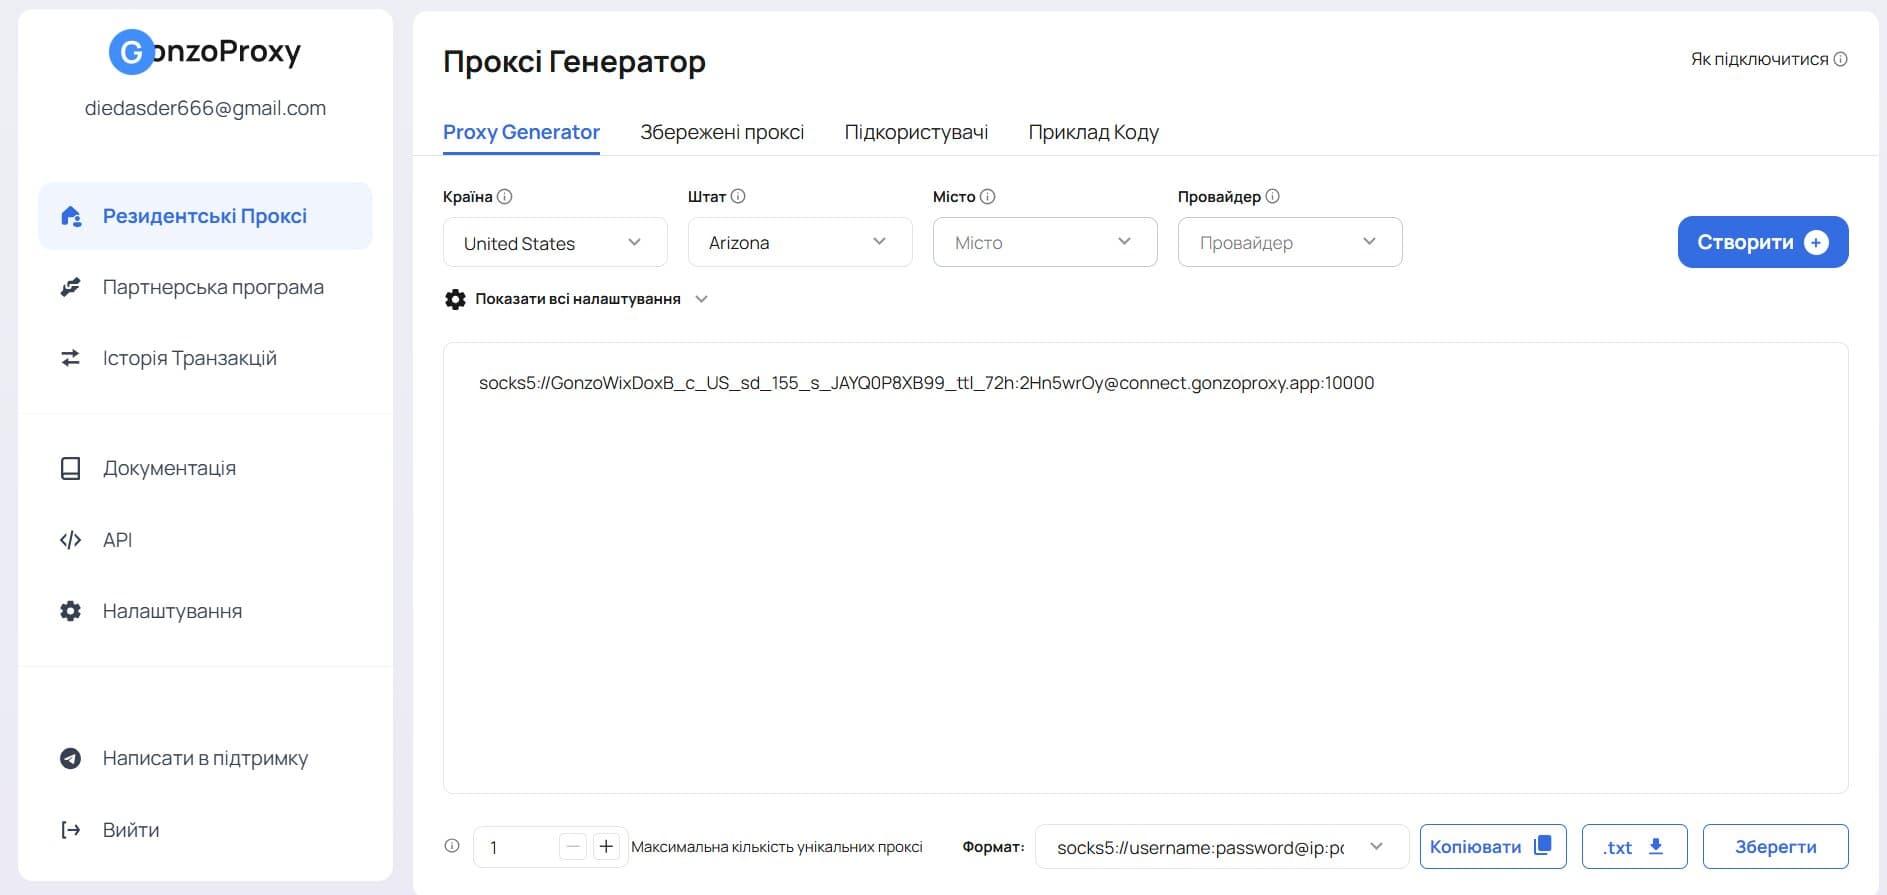Click info icon next to Провайдер label
This screenshot has width=1887, height=895.
(1273, 197)
